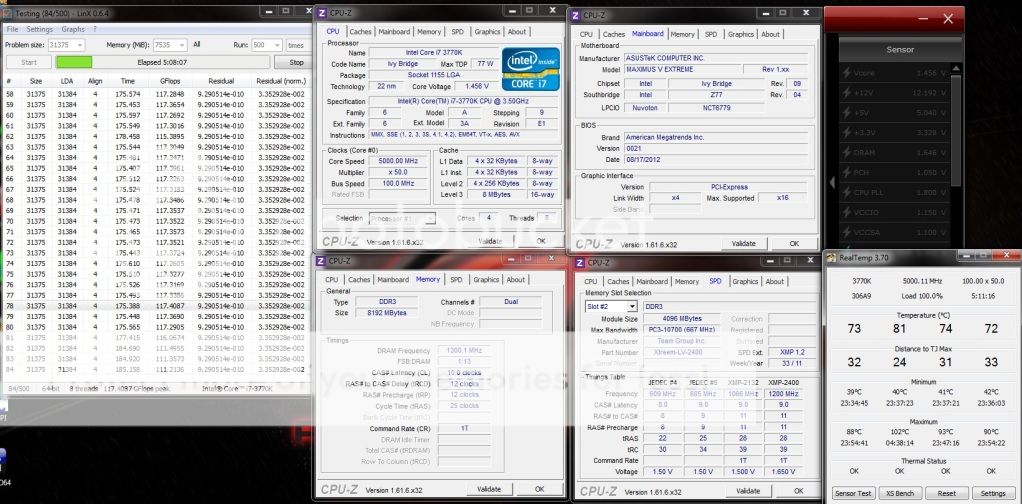Open the Run count dropdown in LinX

click(278, 45)
